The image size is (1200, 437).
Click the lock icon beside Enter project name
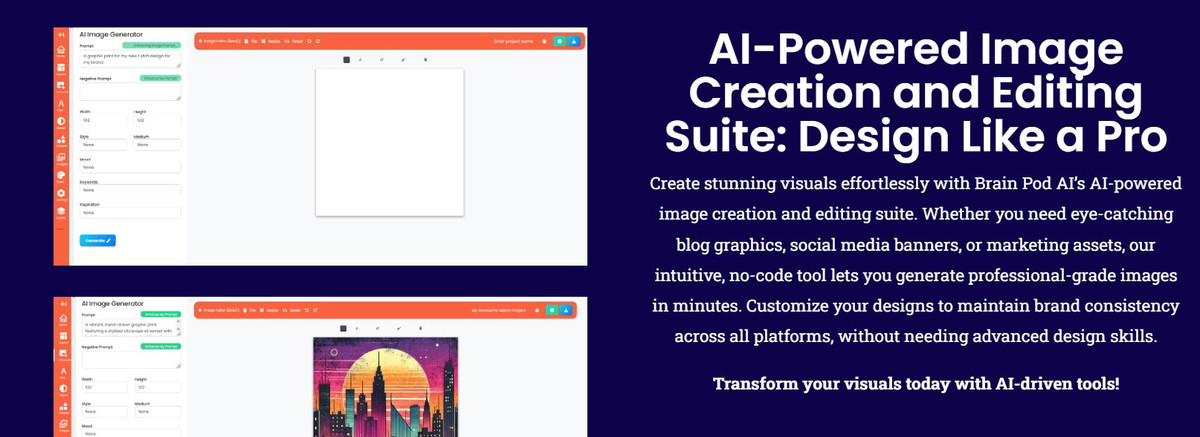544,41
